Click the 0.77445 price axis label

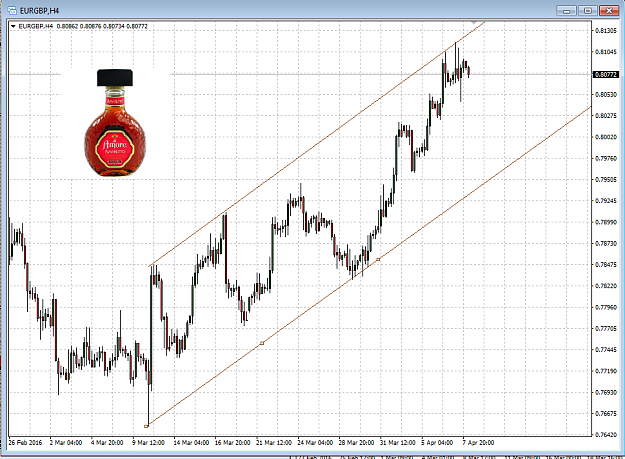tap(605, 350)
